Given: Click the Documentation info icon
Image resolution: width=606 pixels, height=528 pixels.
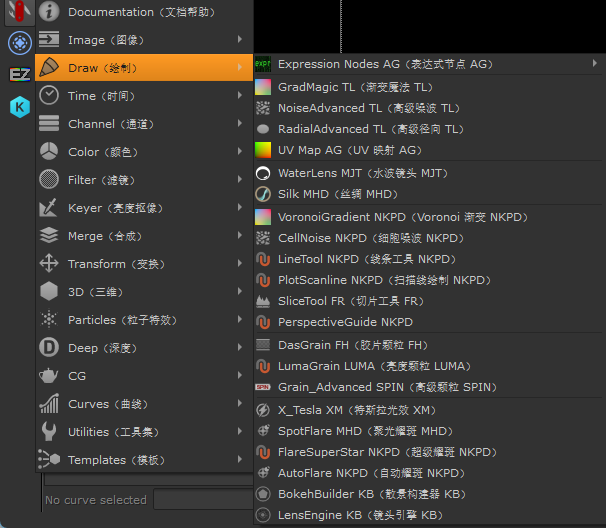Looking at the screenshot, I should (49, 12).
